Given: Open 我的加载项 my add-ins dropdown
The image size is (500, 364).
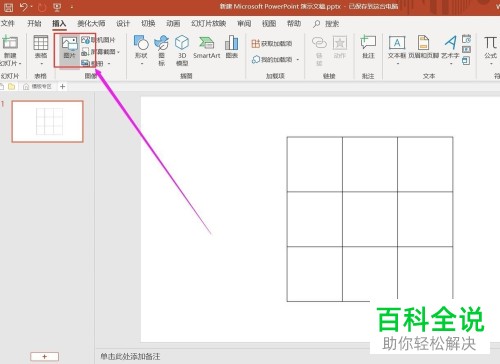Looking at the screenshot, I should coord(275,60).
